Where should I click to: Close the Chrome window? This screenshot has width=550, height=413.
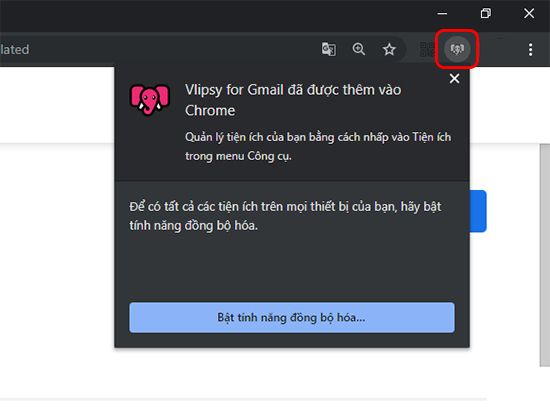tap(529, 14)
